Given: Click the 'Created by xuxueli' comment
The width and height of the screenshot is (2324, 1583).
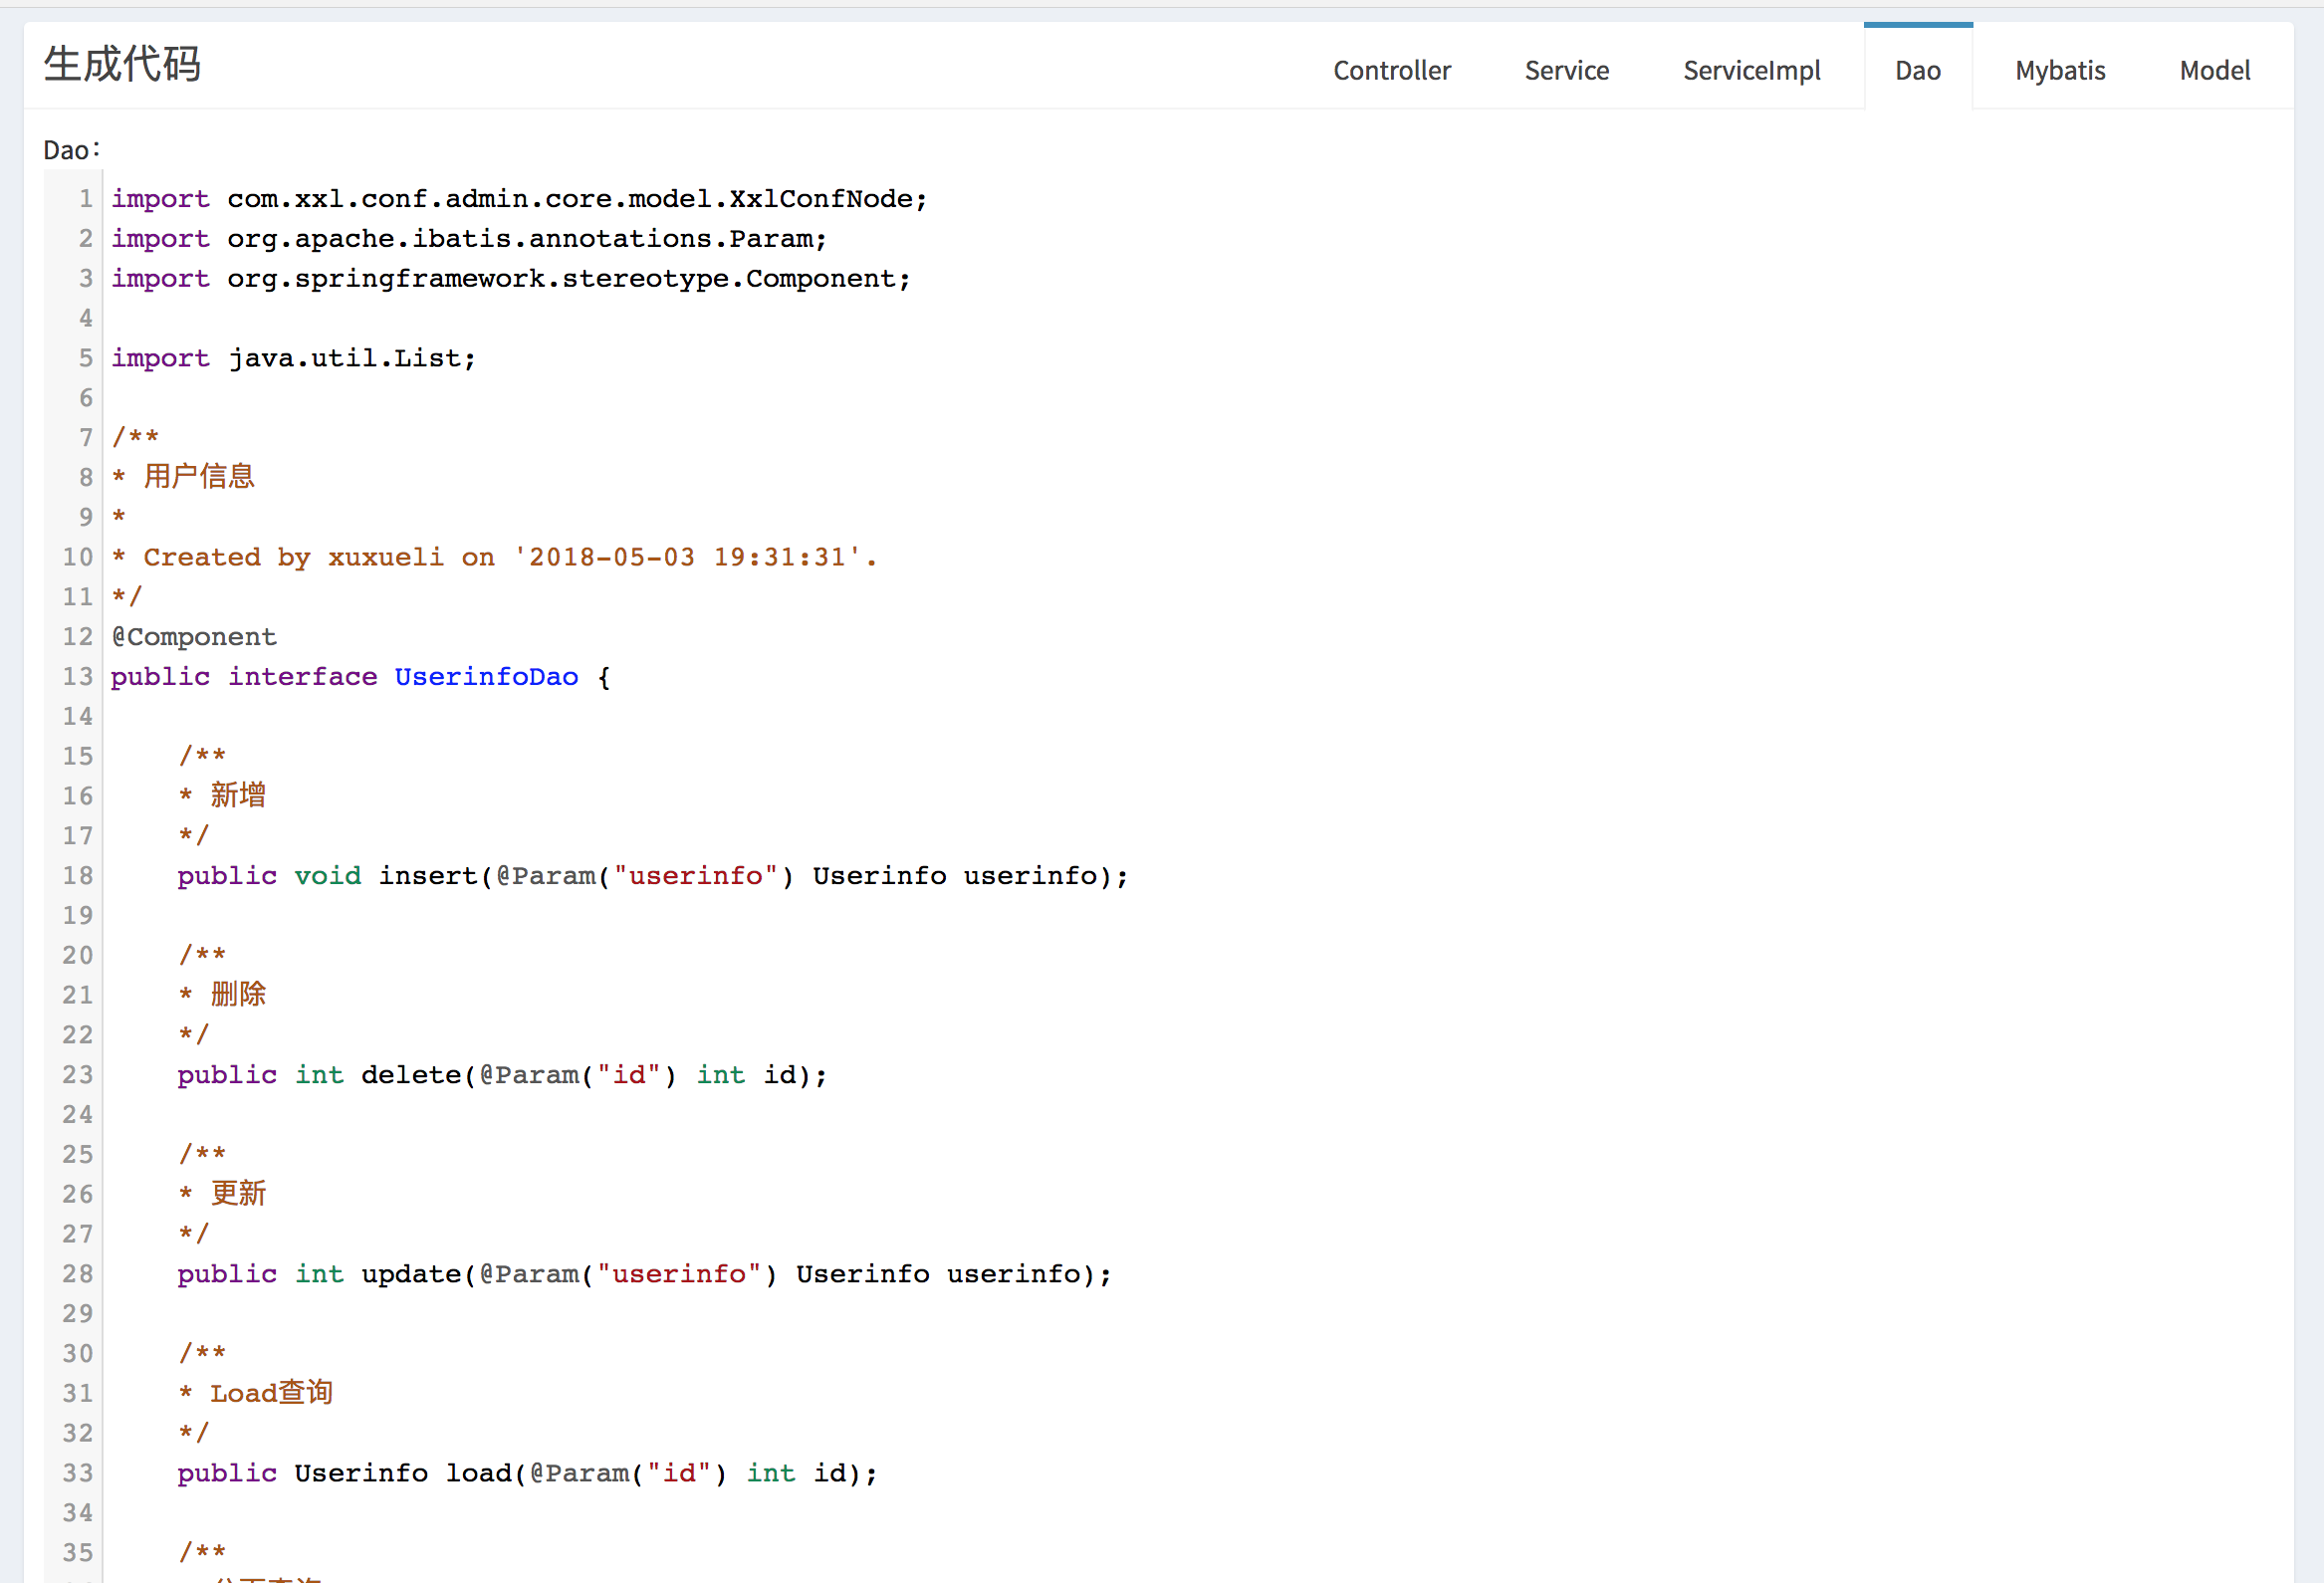Looking at the screenshot, I should 495,557.
